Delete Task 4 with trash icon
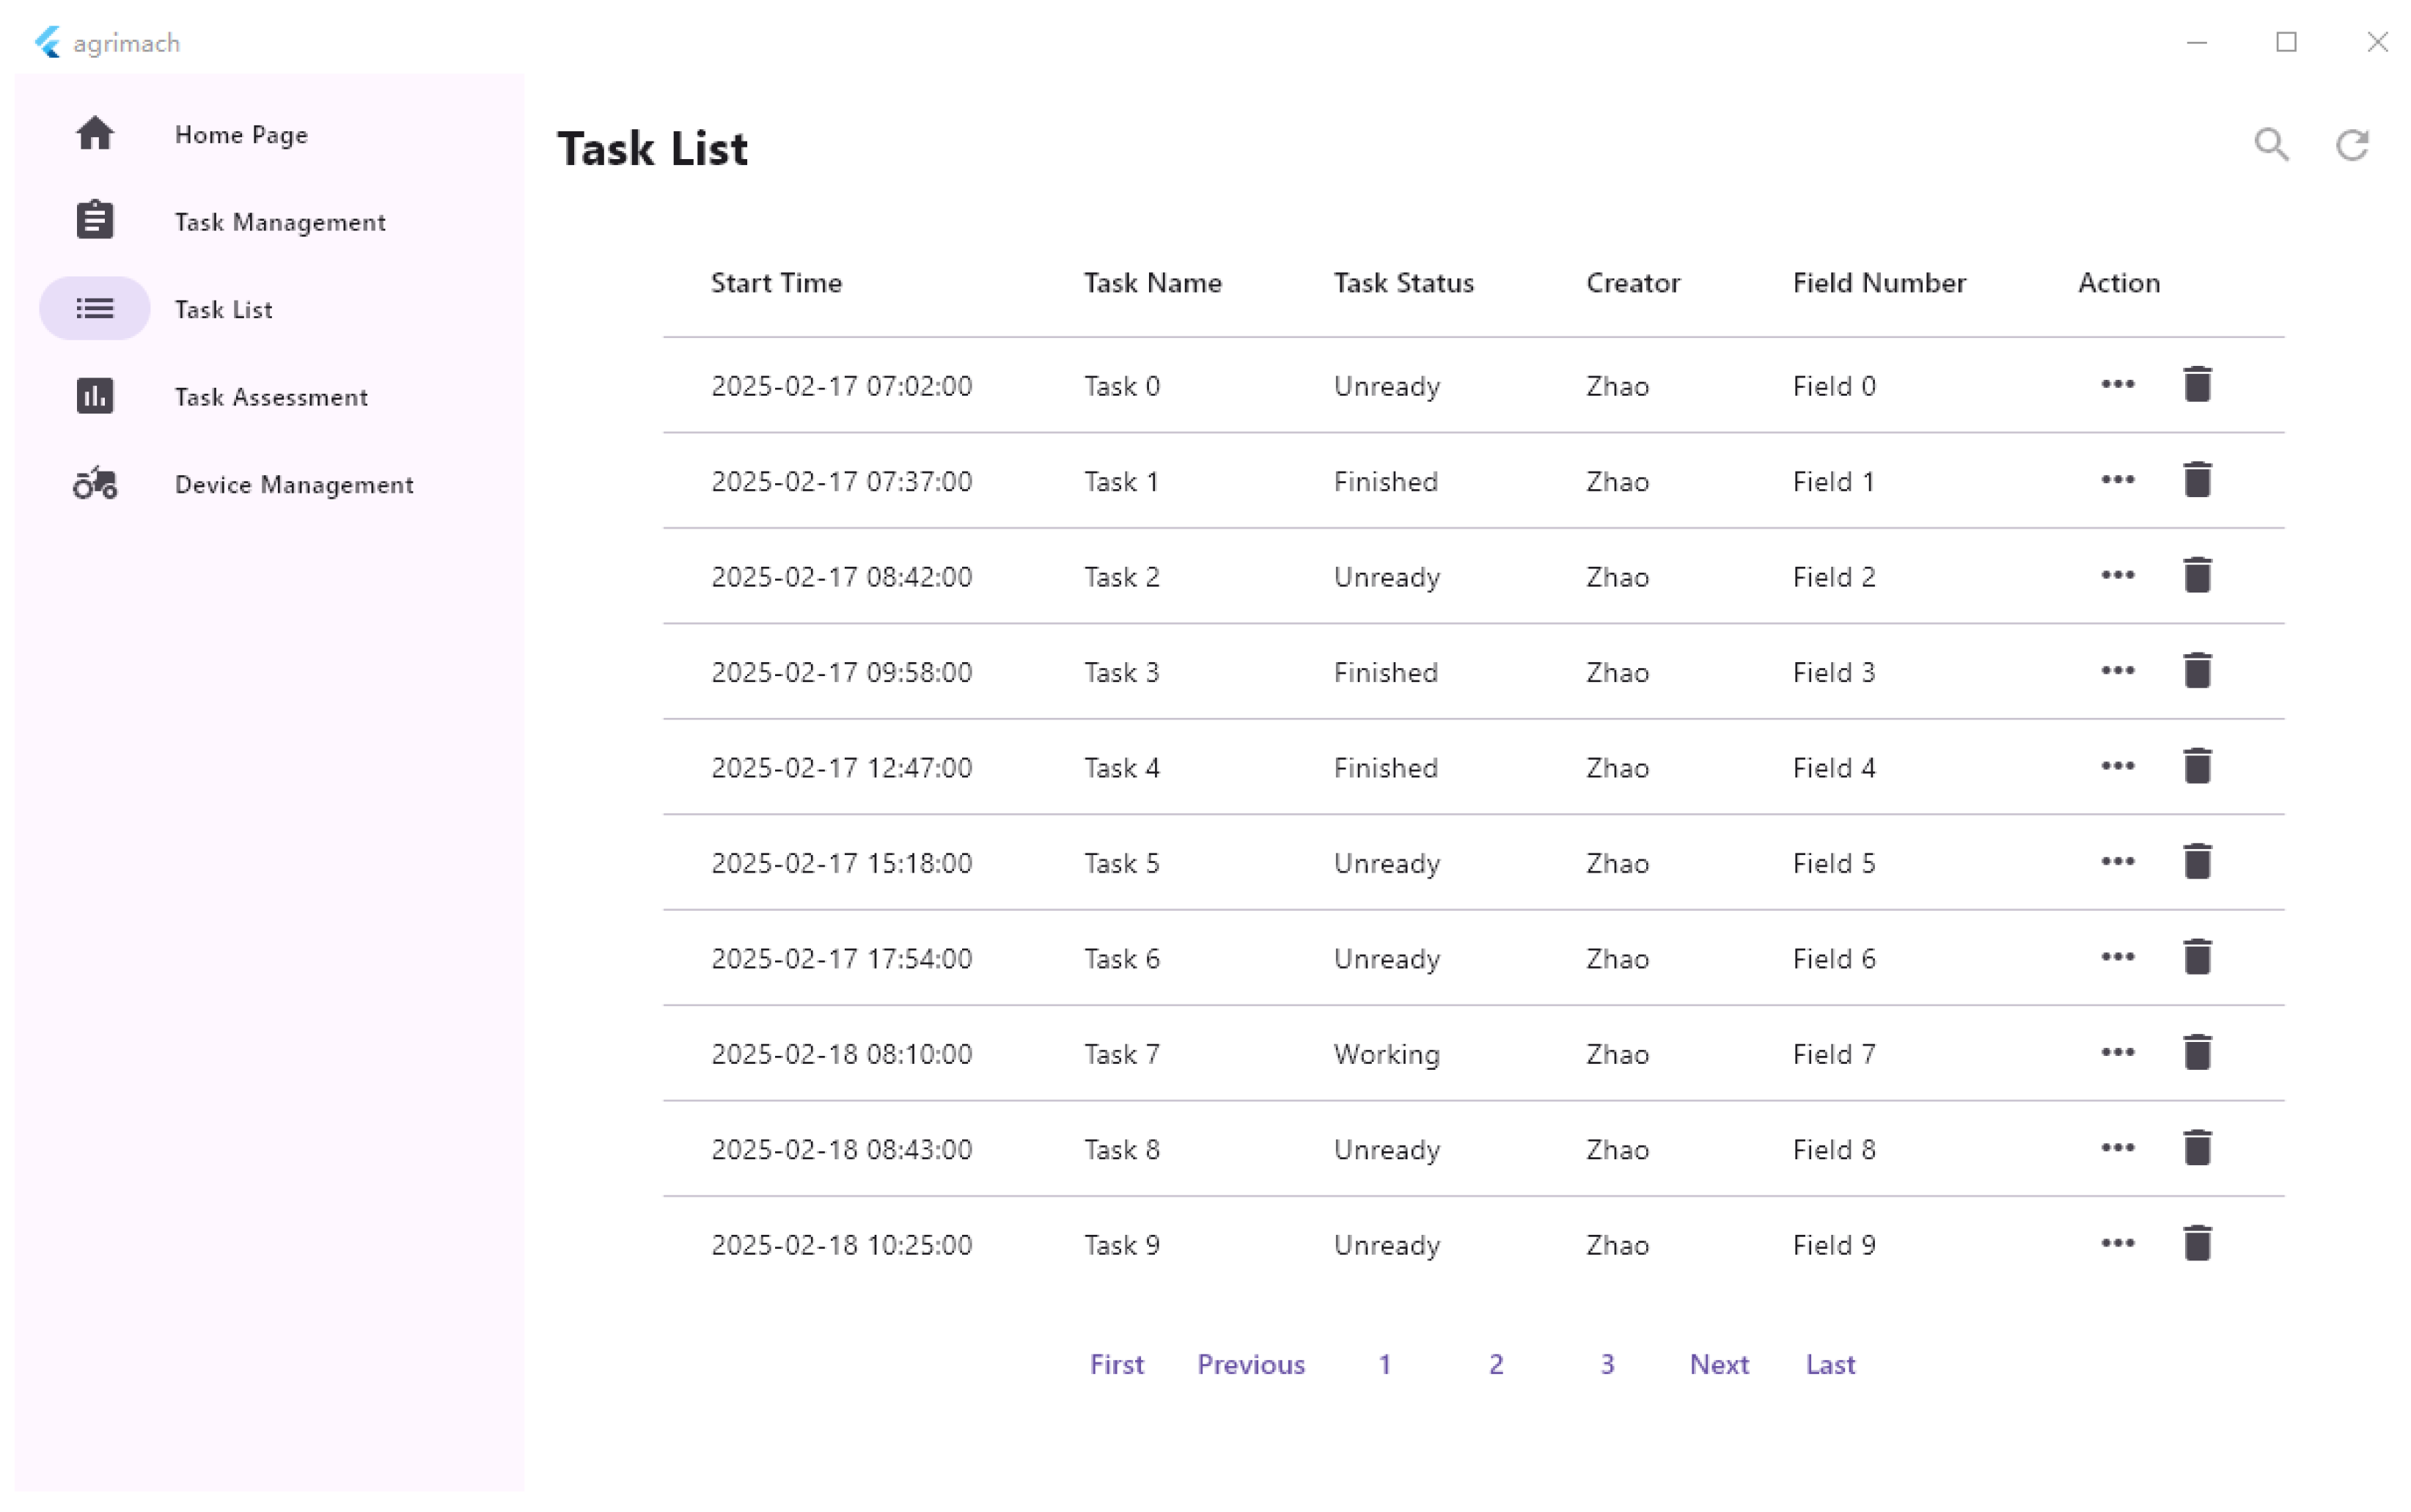 tap(2196, 767)
